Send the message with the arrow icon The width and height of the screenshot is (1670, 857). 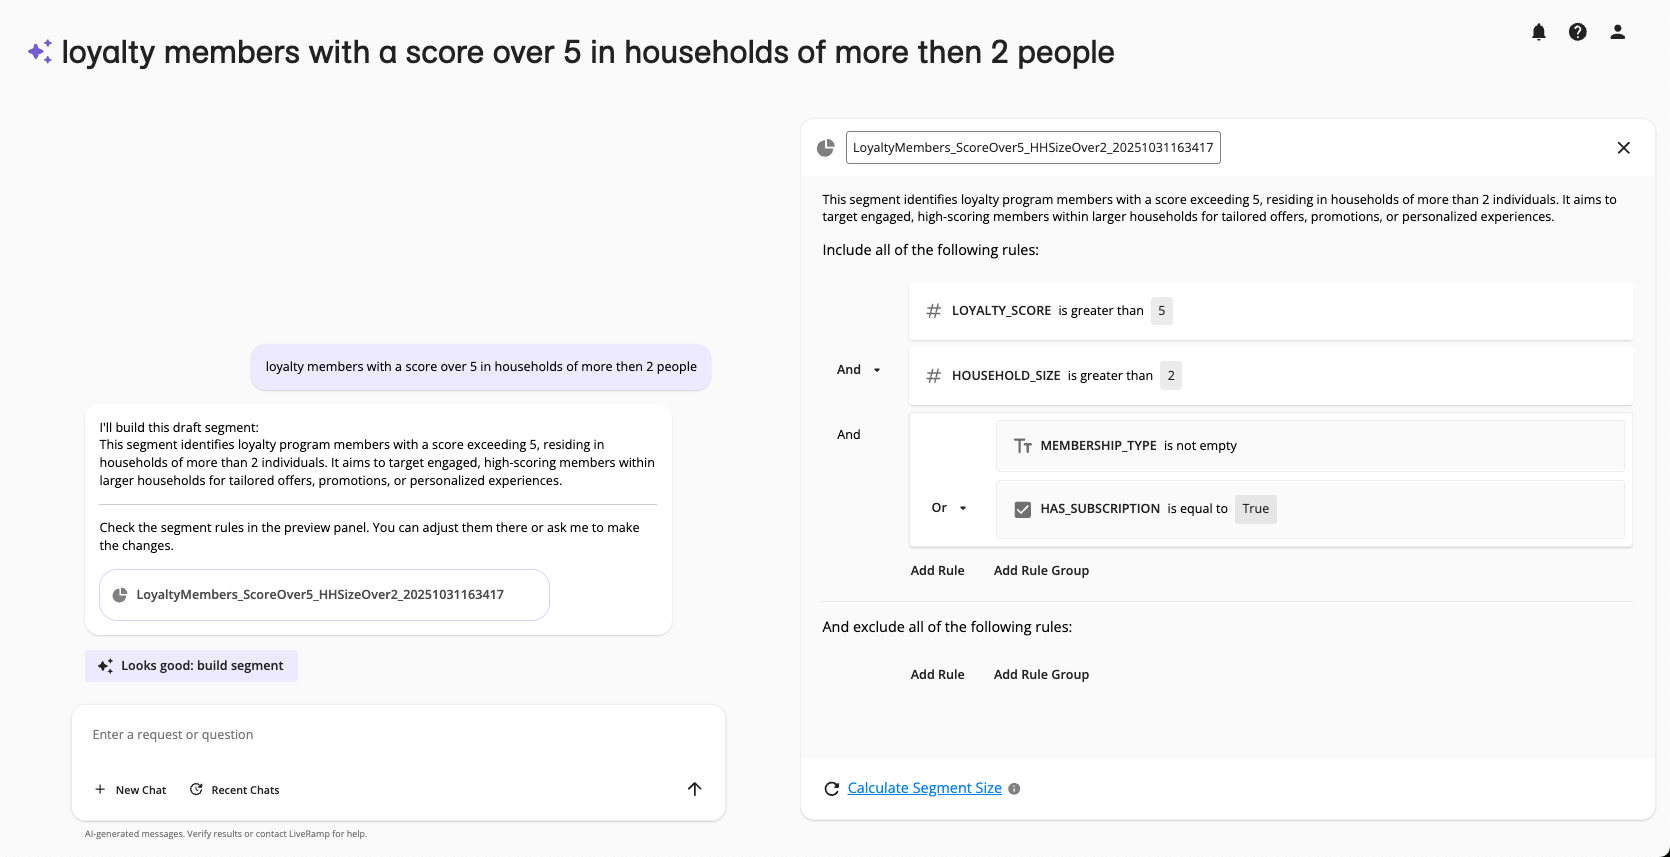(x=695, y=789)
